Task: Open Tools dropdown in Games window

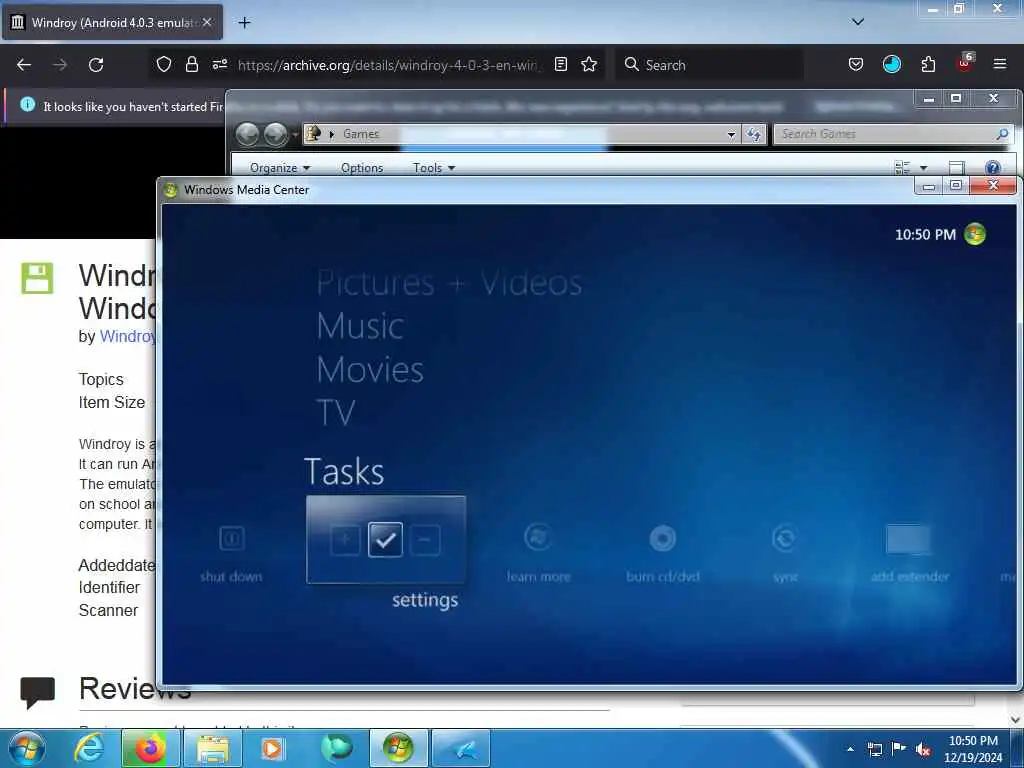Action: tap(434, 168)
